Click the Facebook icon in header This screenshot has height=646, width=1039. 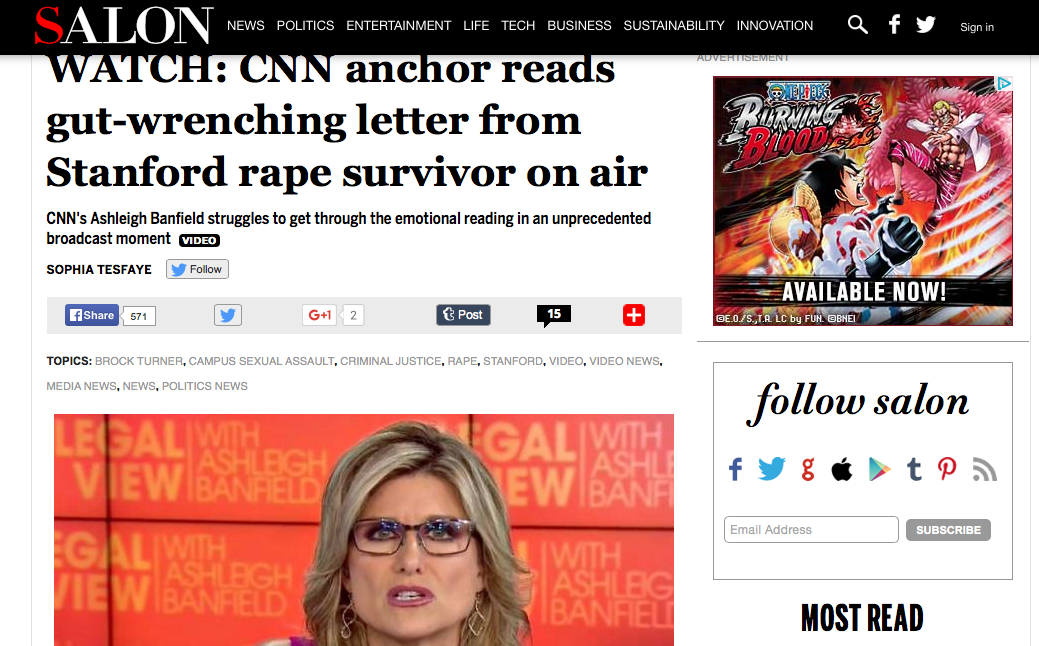coord(894,25)
